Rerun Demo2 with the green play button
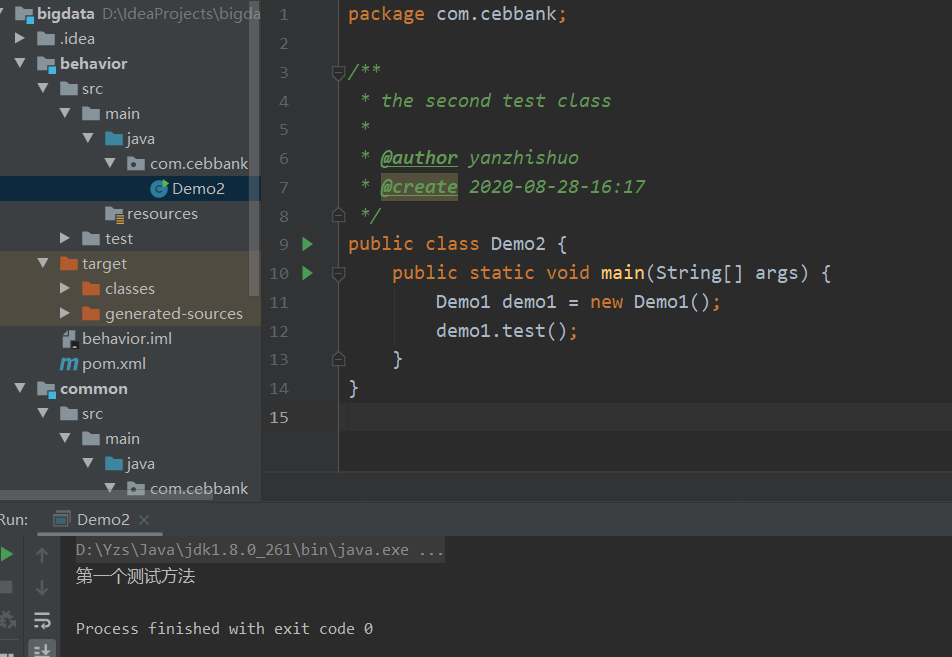Viewport: 952px width, 657px height. pyautogui.click(x=7, y=554)
